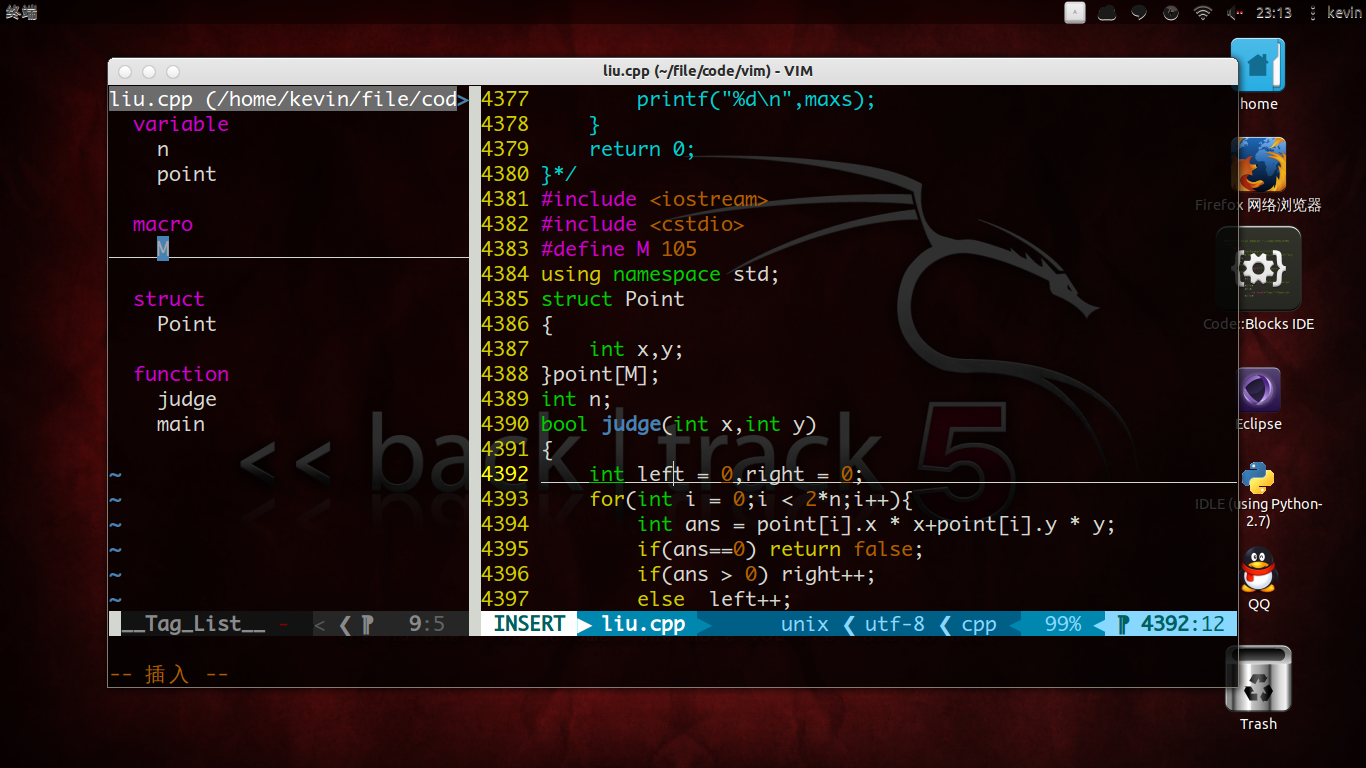Click the VIM window title bar text
Screen dimensions: 1366x768
pyautogui.click(x=707, y=71)
